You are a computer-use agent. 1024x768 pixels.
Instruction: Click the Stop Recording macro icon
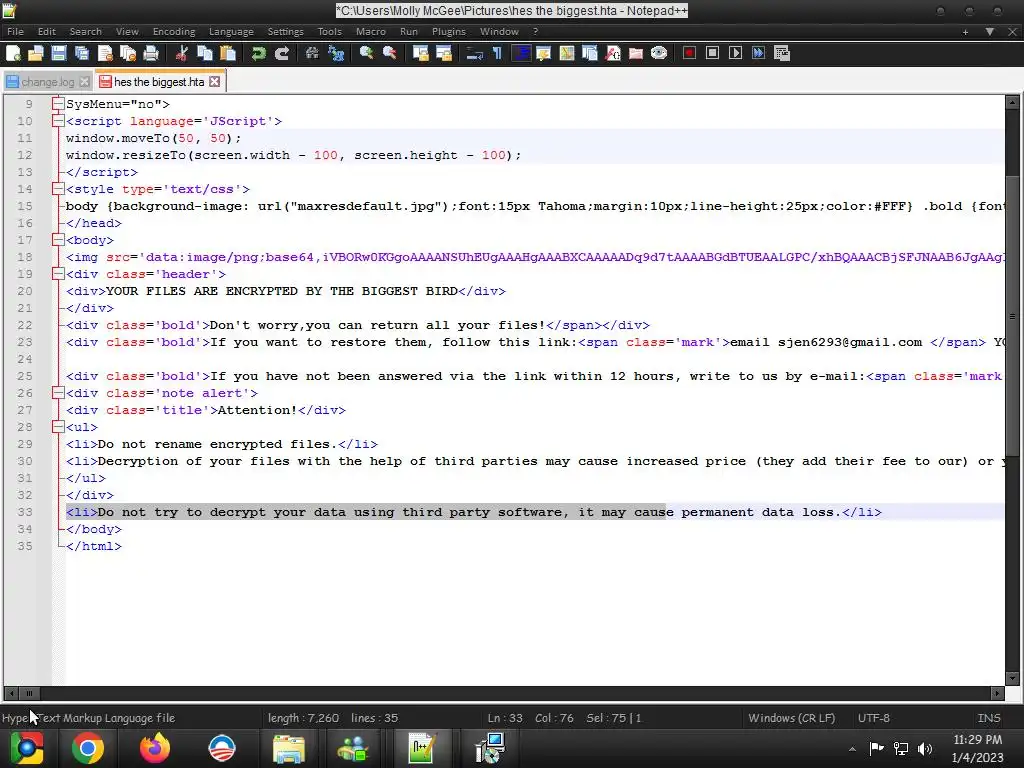point(712,54)
